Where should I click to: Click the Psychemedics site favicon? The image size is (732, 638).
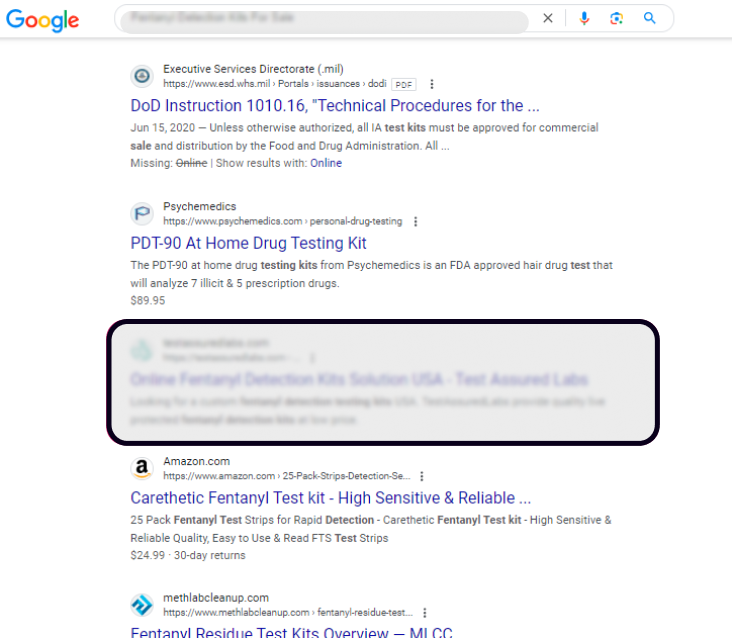(142, 213)
